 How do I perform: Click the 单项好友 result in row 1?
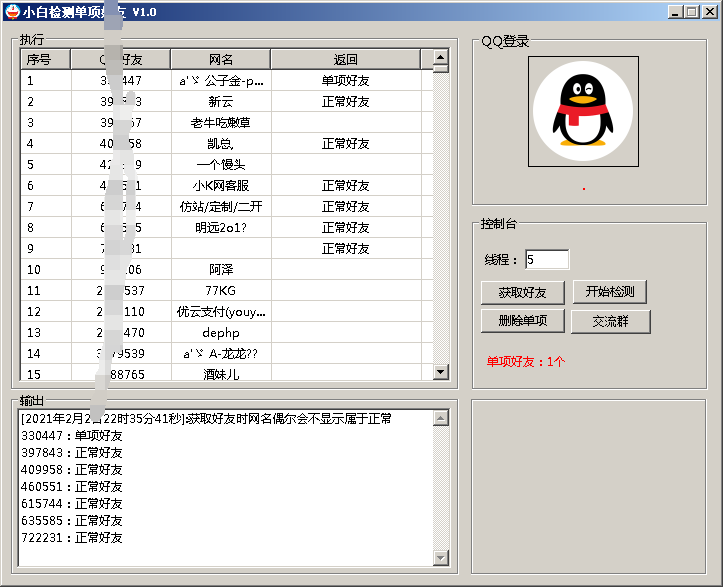tap(345, 81)
